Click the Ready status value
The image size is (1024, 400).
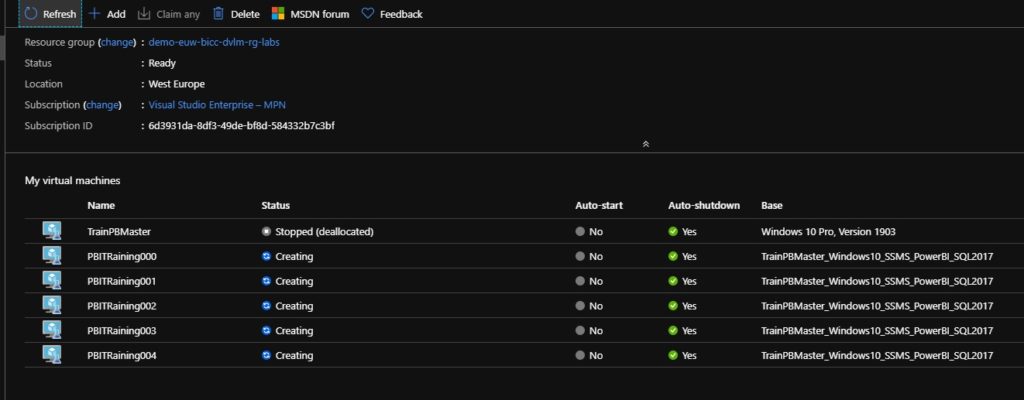point(162,63)
